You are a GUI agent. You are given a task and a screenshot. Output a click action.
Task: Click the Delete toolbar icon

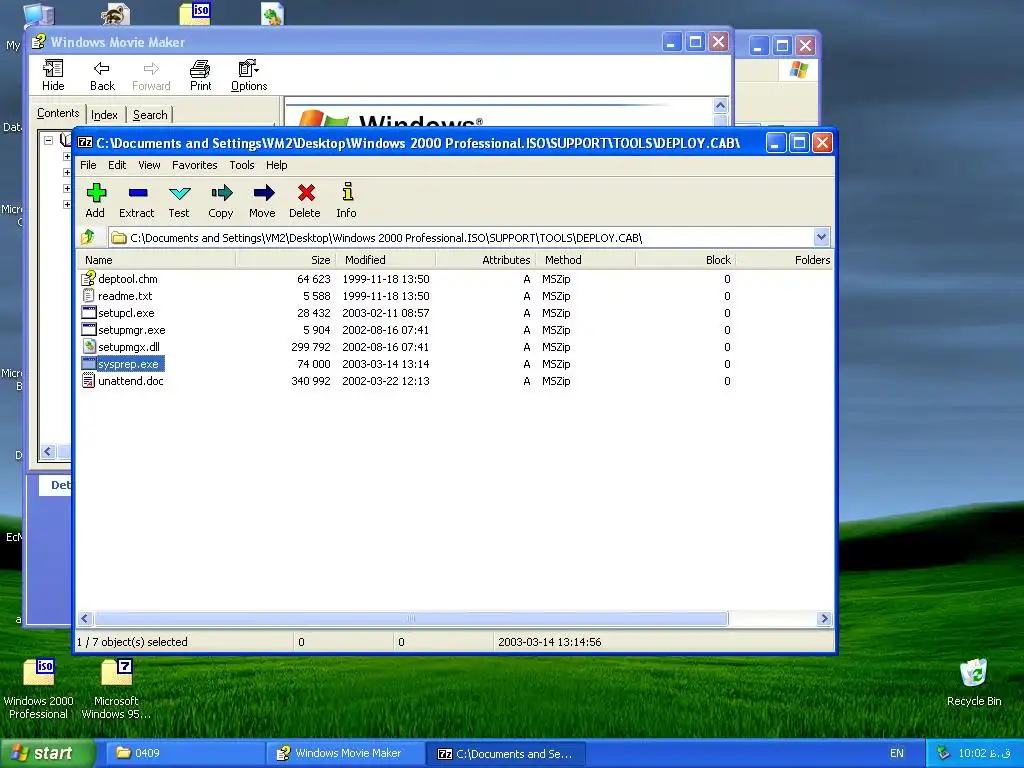tap(306, 193)
